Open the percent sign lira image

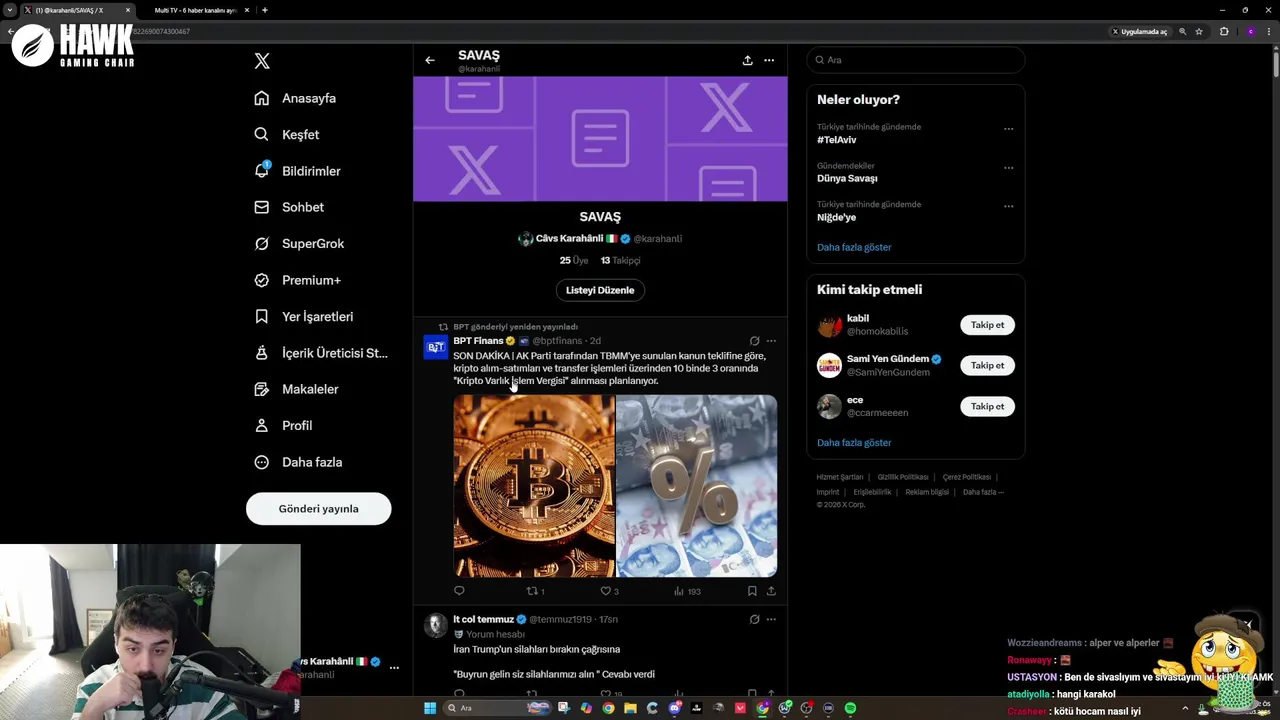point(697,486)
